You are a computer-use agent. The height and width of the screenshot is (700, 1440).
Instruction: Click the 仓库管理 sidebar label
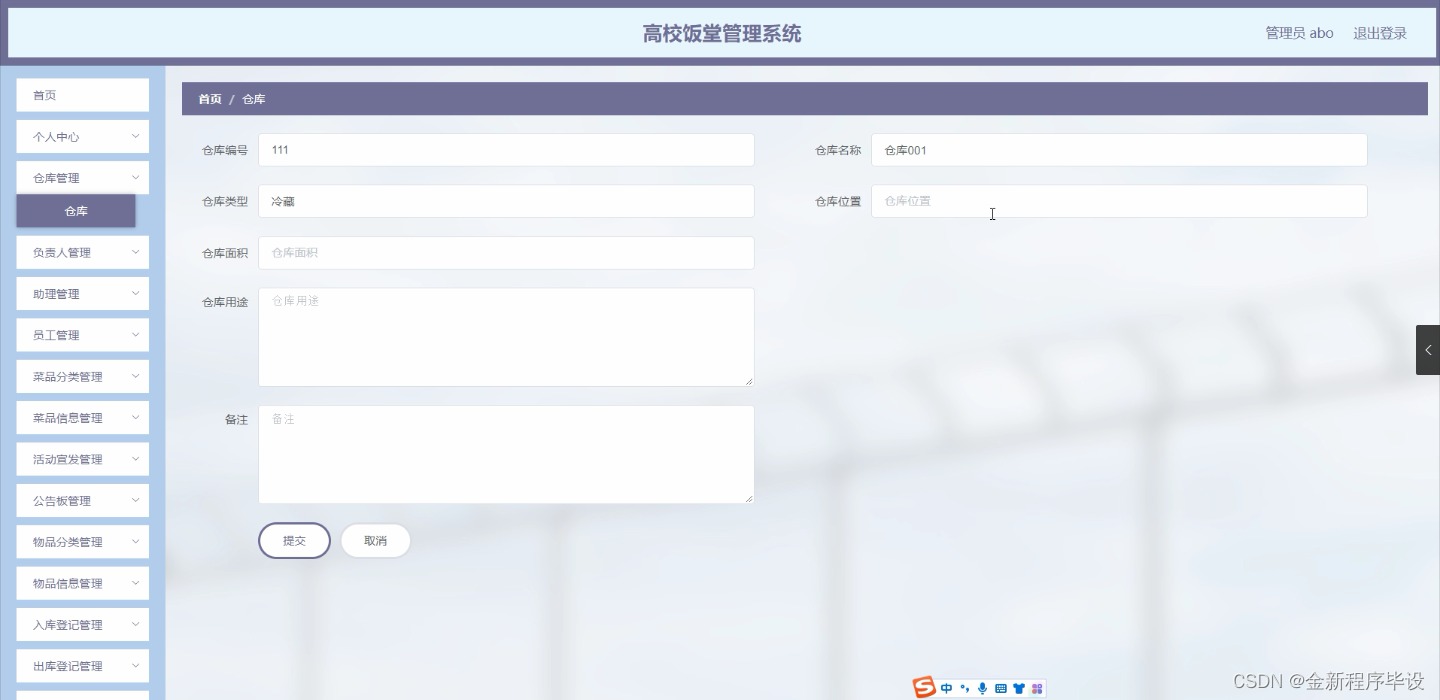point(56,178)
